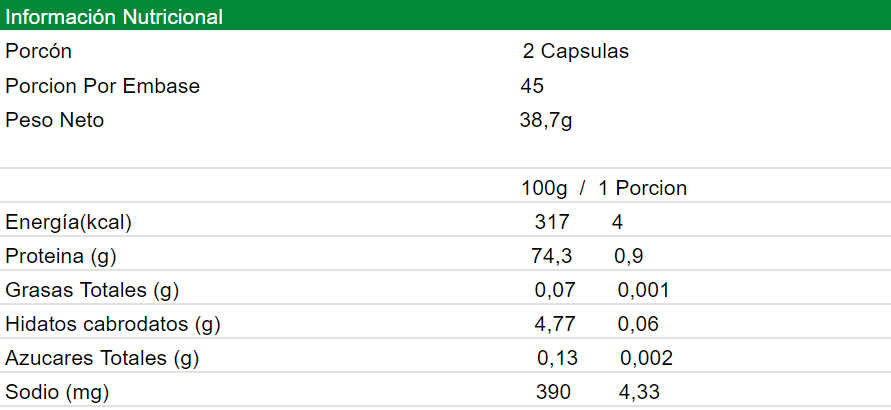
Task: Click the 0,002 sugar per portion value
Action: click(x=646, y=358)
